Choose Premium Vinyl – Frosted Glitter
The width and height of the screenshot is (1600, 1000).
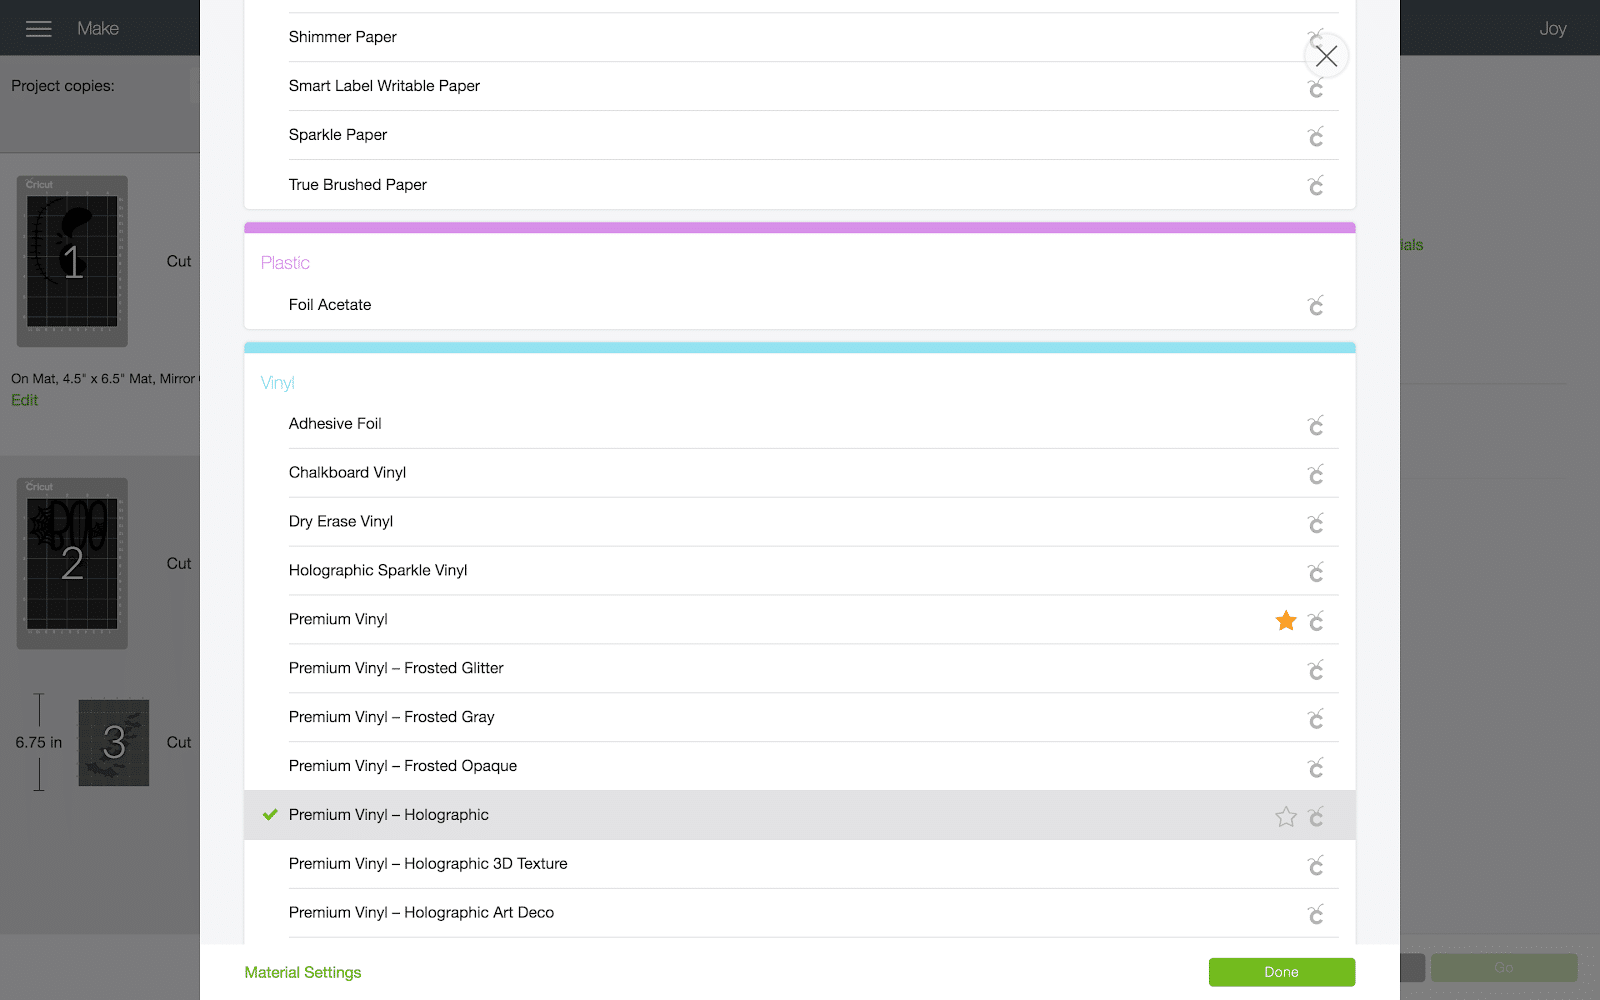point(800,669)
